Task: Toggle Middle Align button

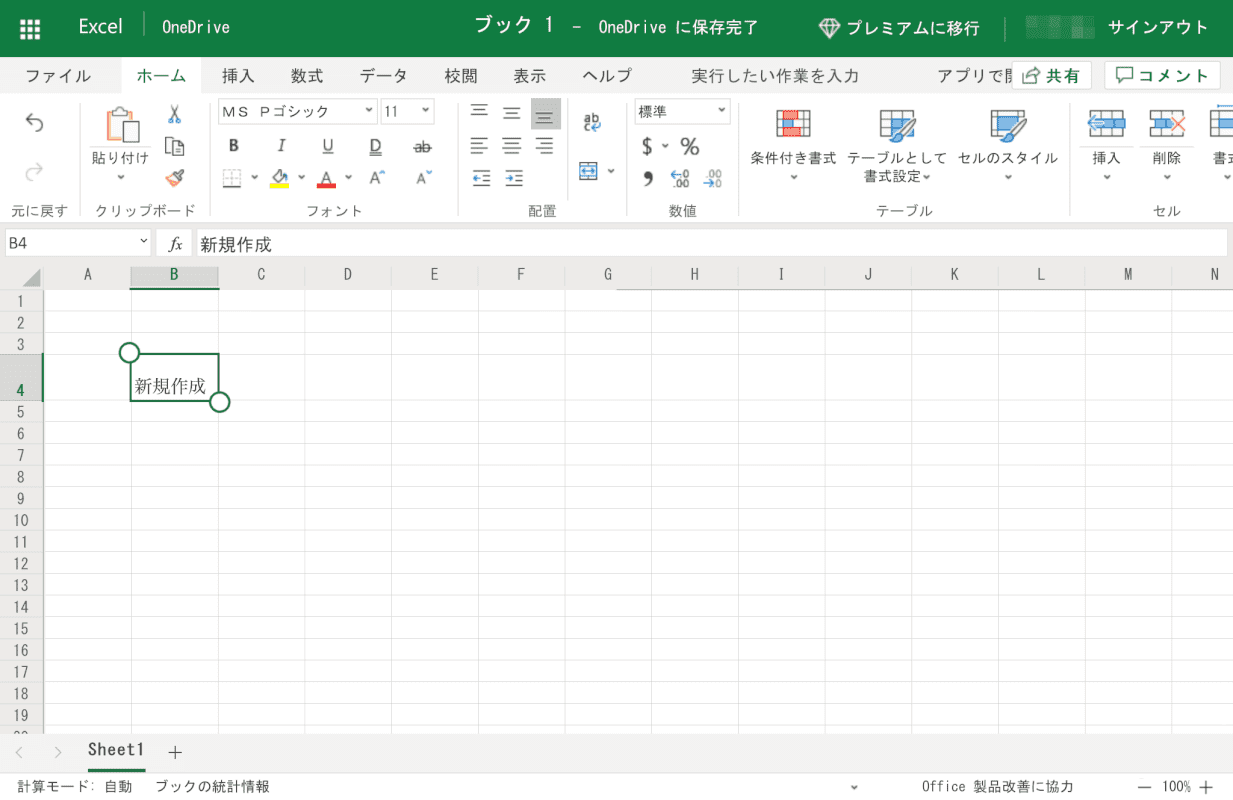Action: [512, 113]
